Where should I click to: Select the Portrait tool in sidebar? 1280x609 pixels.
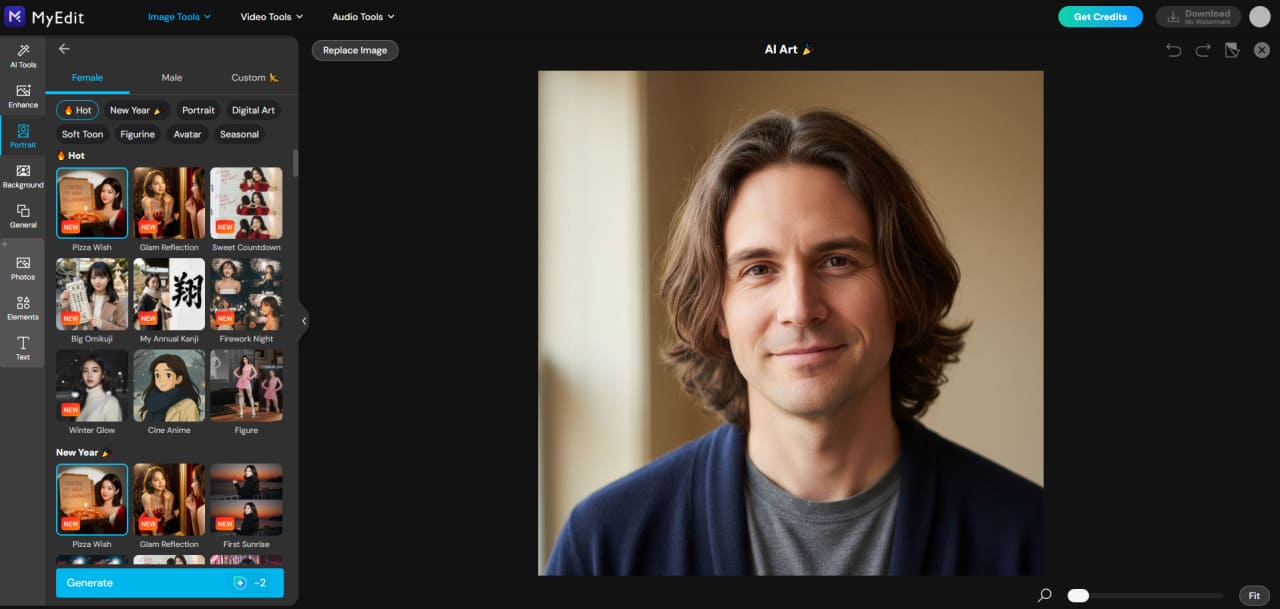coord(22,135)
